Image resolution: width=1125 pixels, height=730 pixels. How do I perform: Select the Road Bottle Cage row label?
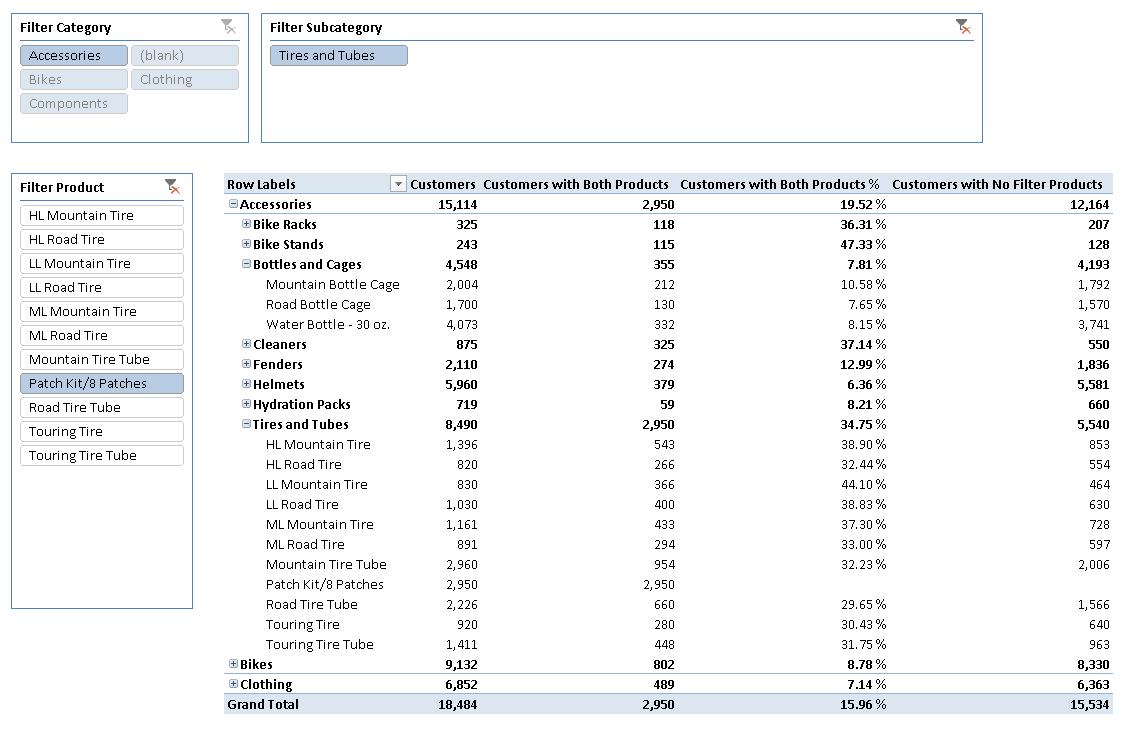318,304
